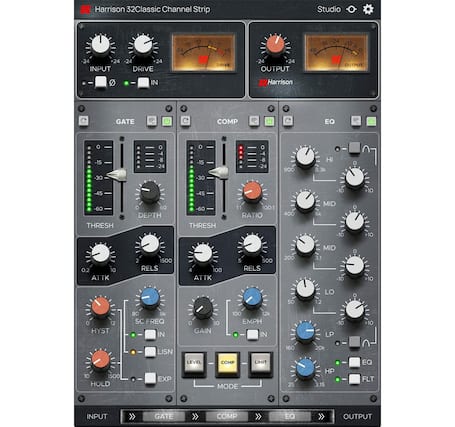
Task: Toggle the LO band bell shape switch
Action: 355,342
